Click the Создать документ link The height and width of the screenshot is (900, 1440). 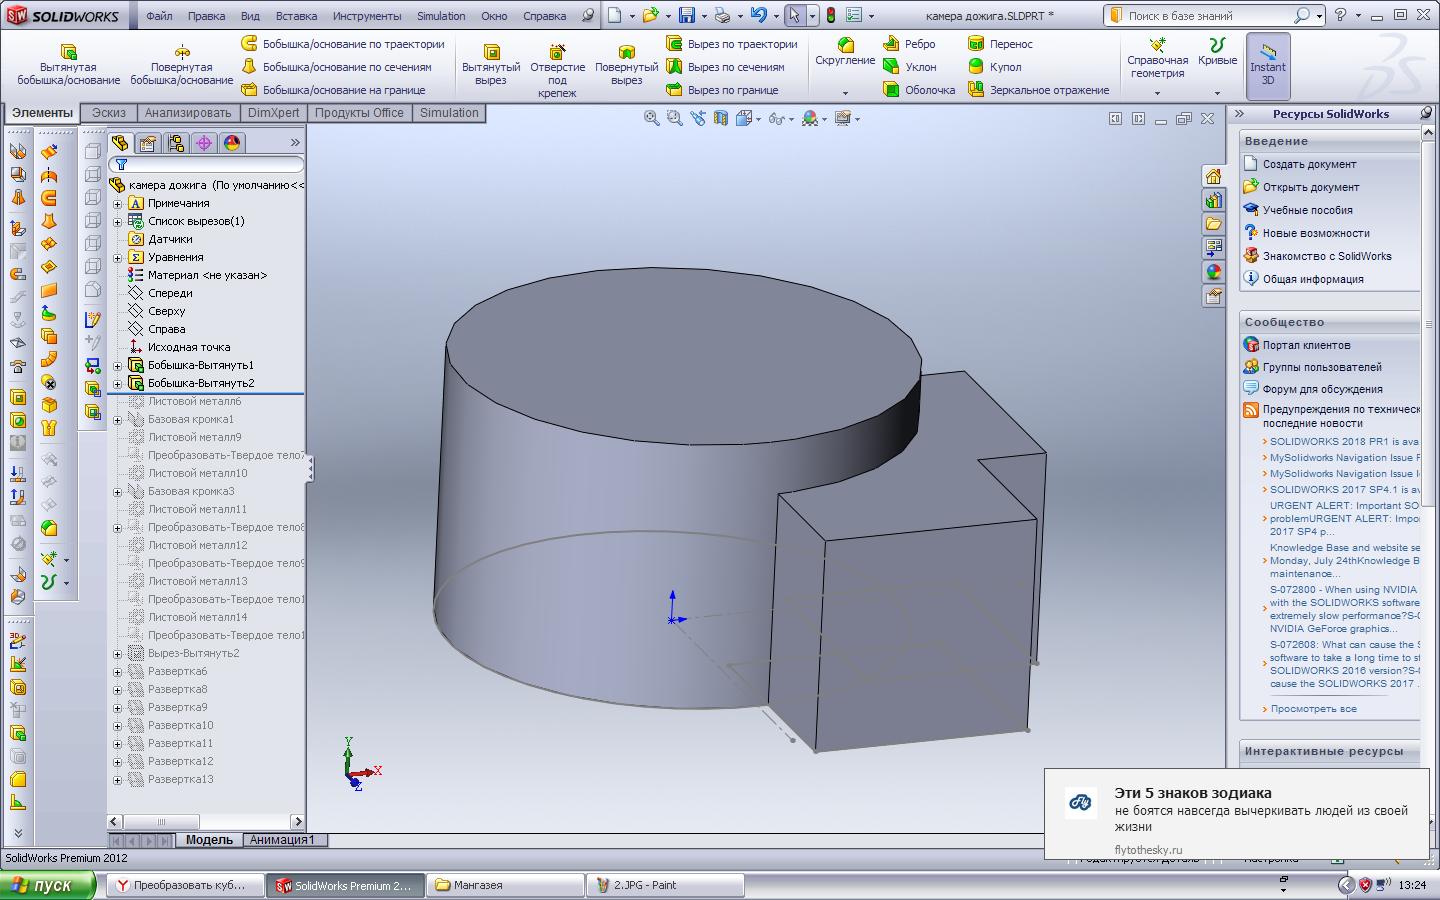click(1309, 164)
